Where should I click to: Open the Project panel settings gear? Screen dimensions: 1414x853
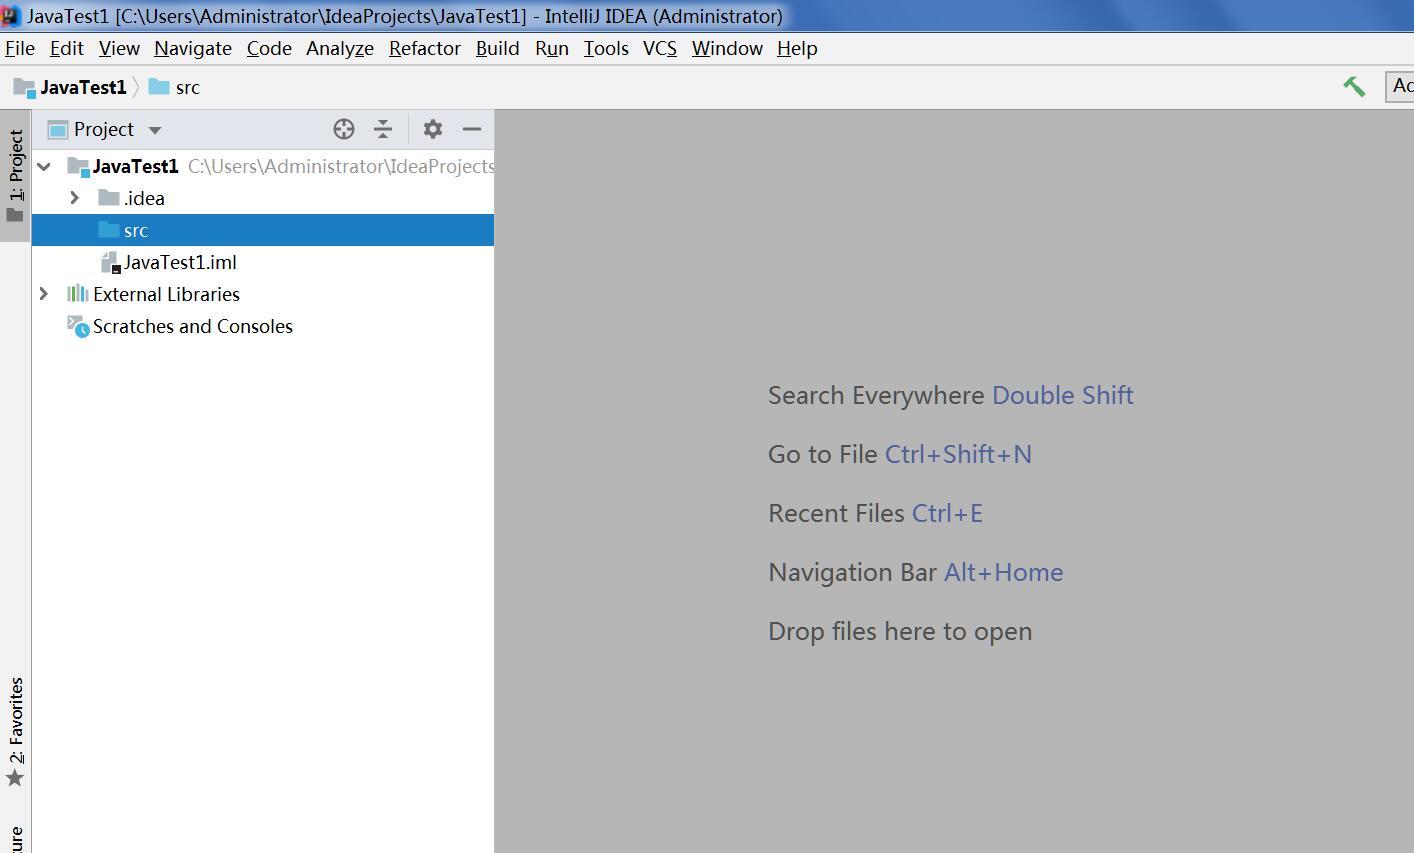click(432, 129)
